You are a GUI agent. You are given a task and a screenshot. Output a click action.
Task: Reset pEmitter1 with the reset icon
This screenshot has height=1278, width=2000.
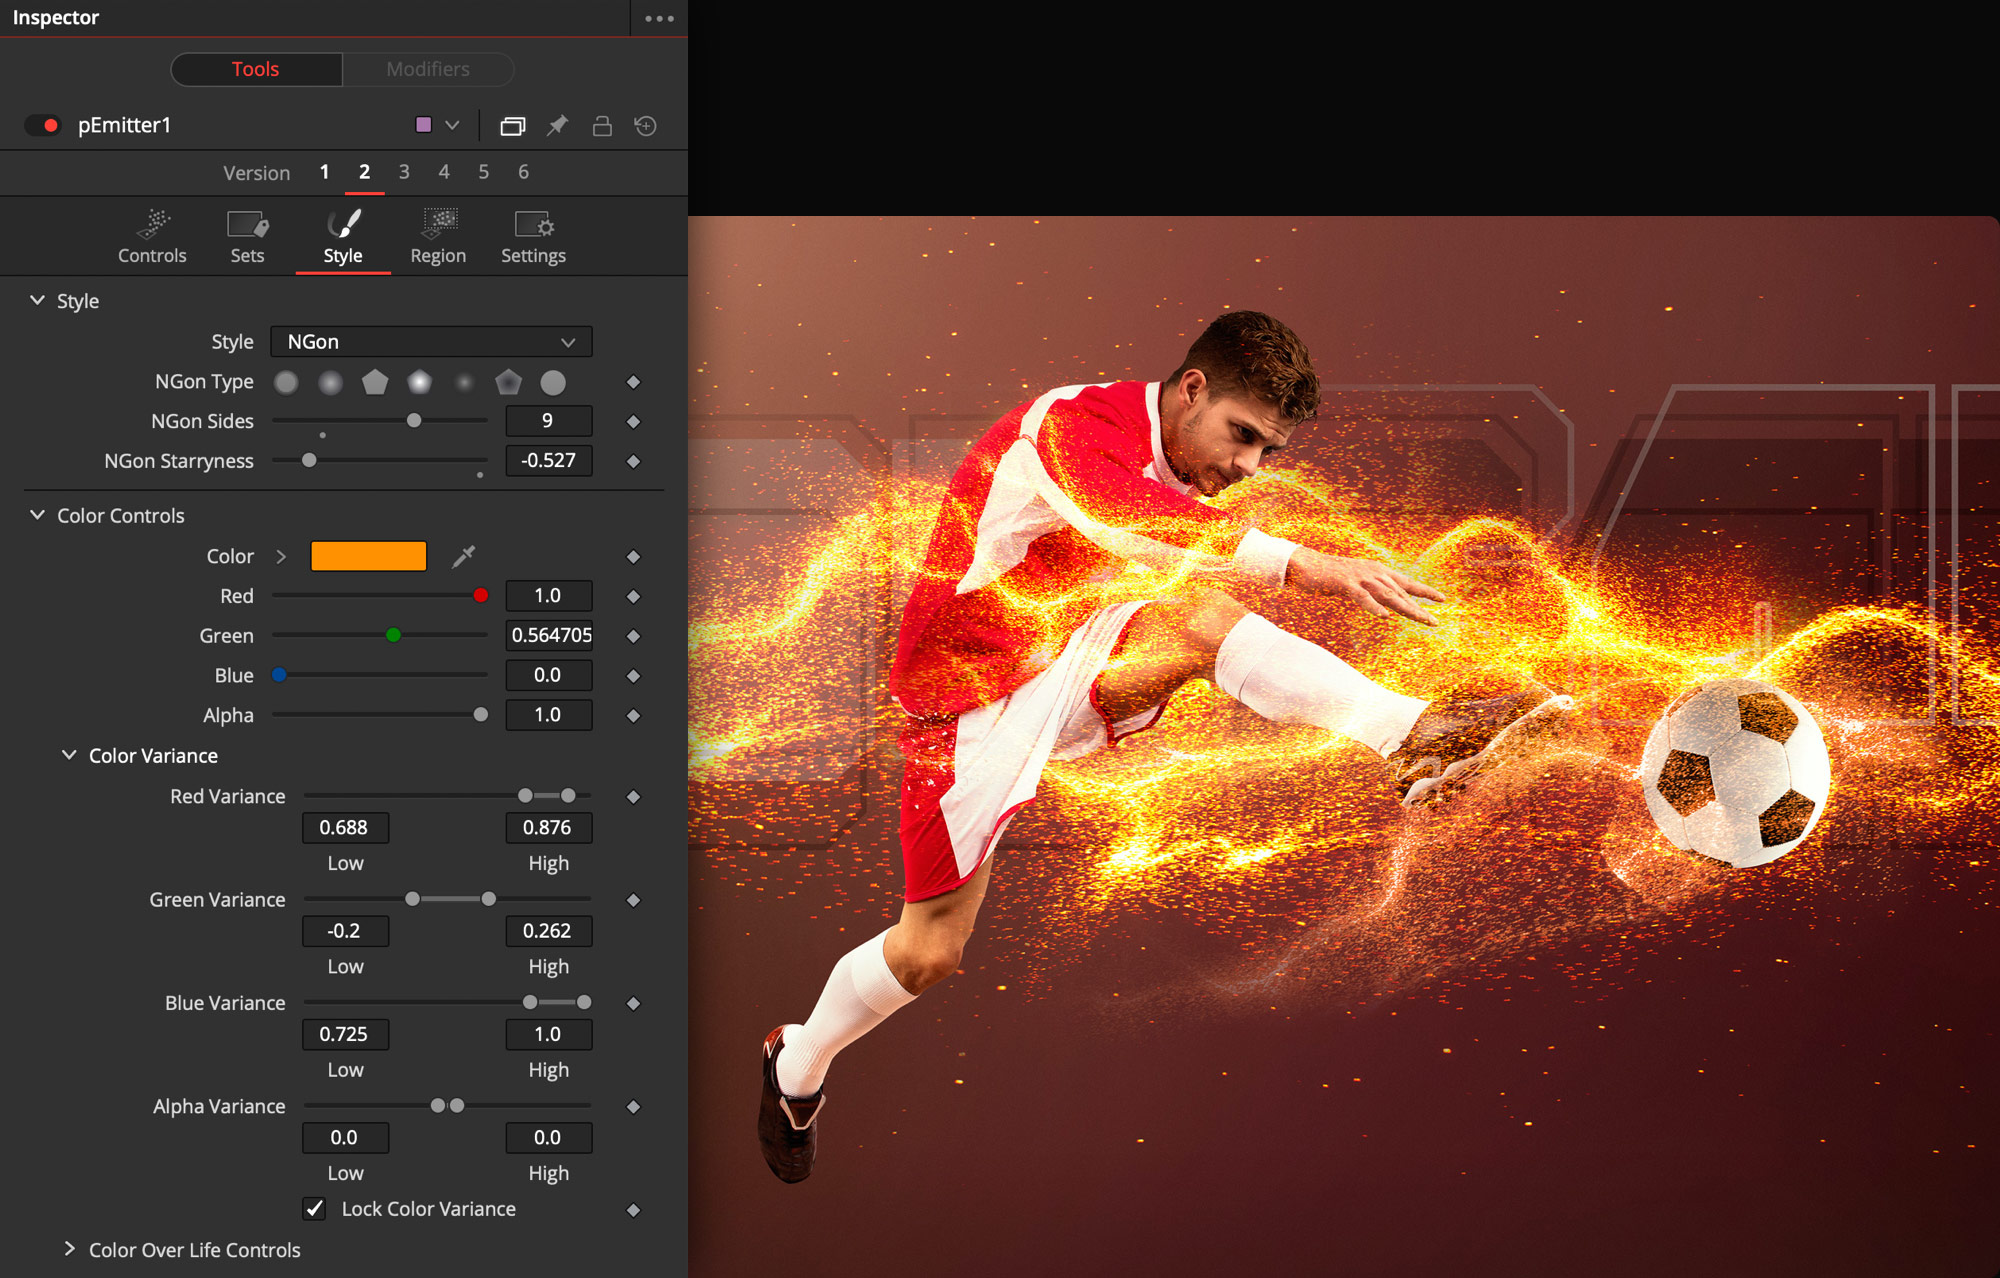646,125
